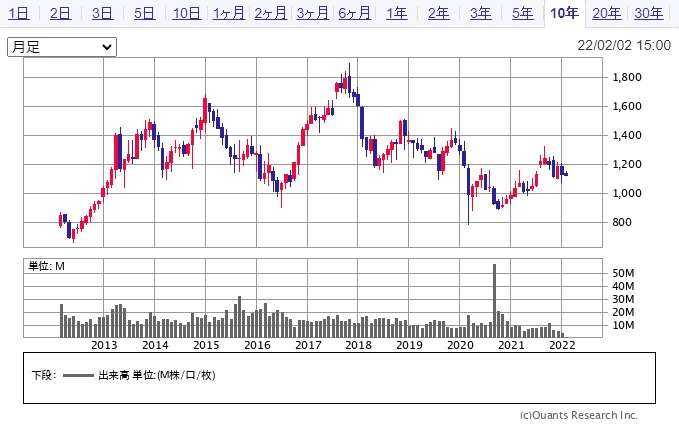Click the 40M volume axis label
Image resolution: width=679 pixels, height=427 pixels.
click(x=623, y=286)
